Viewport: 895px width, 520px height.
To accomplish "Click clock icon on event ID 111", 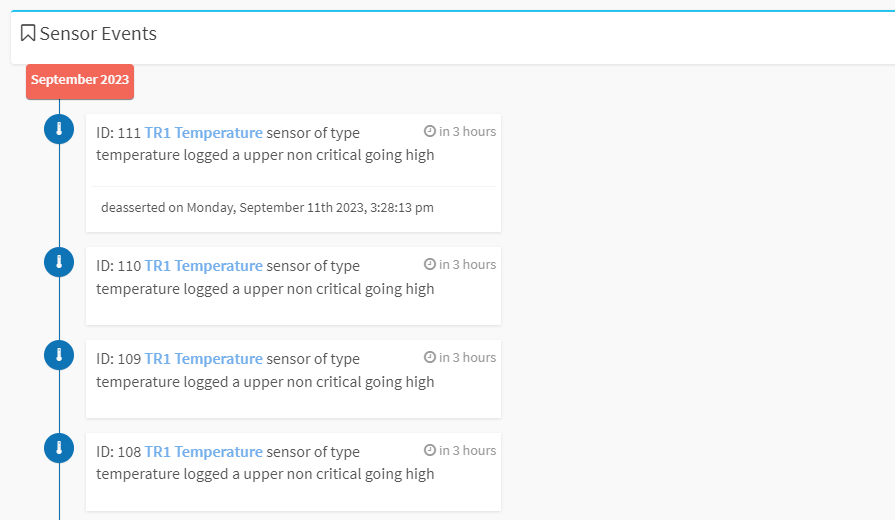I will 430,131.
